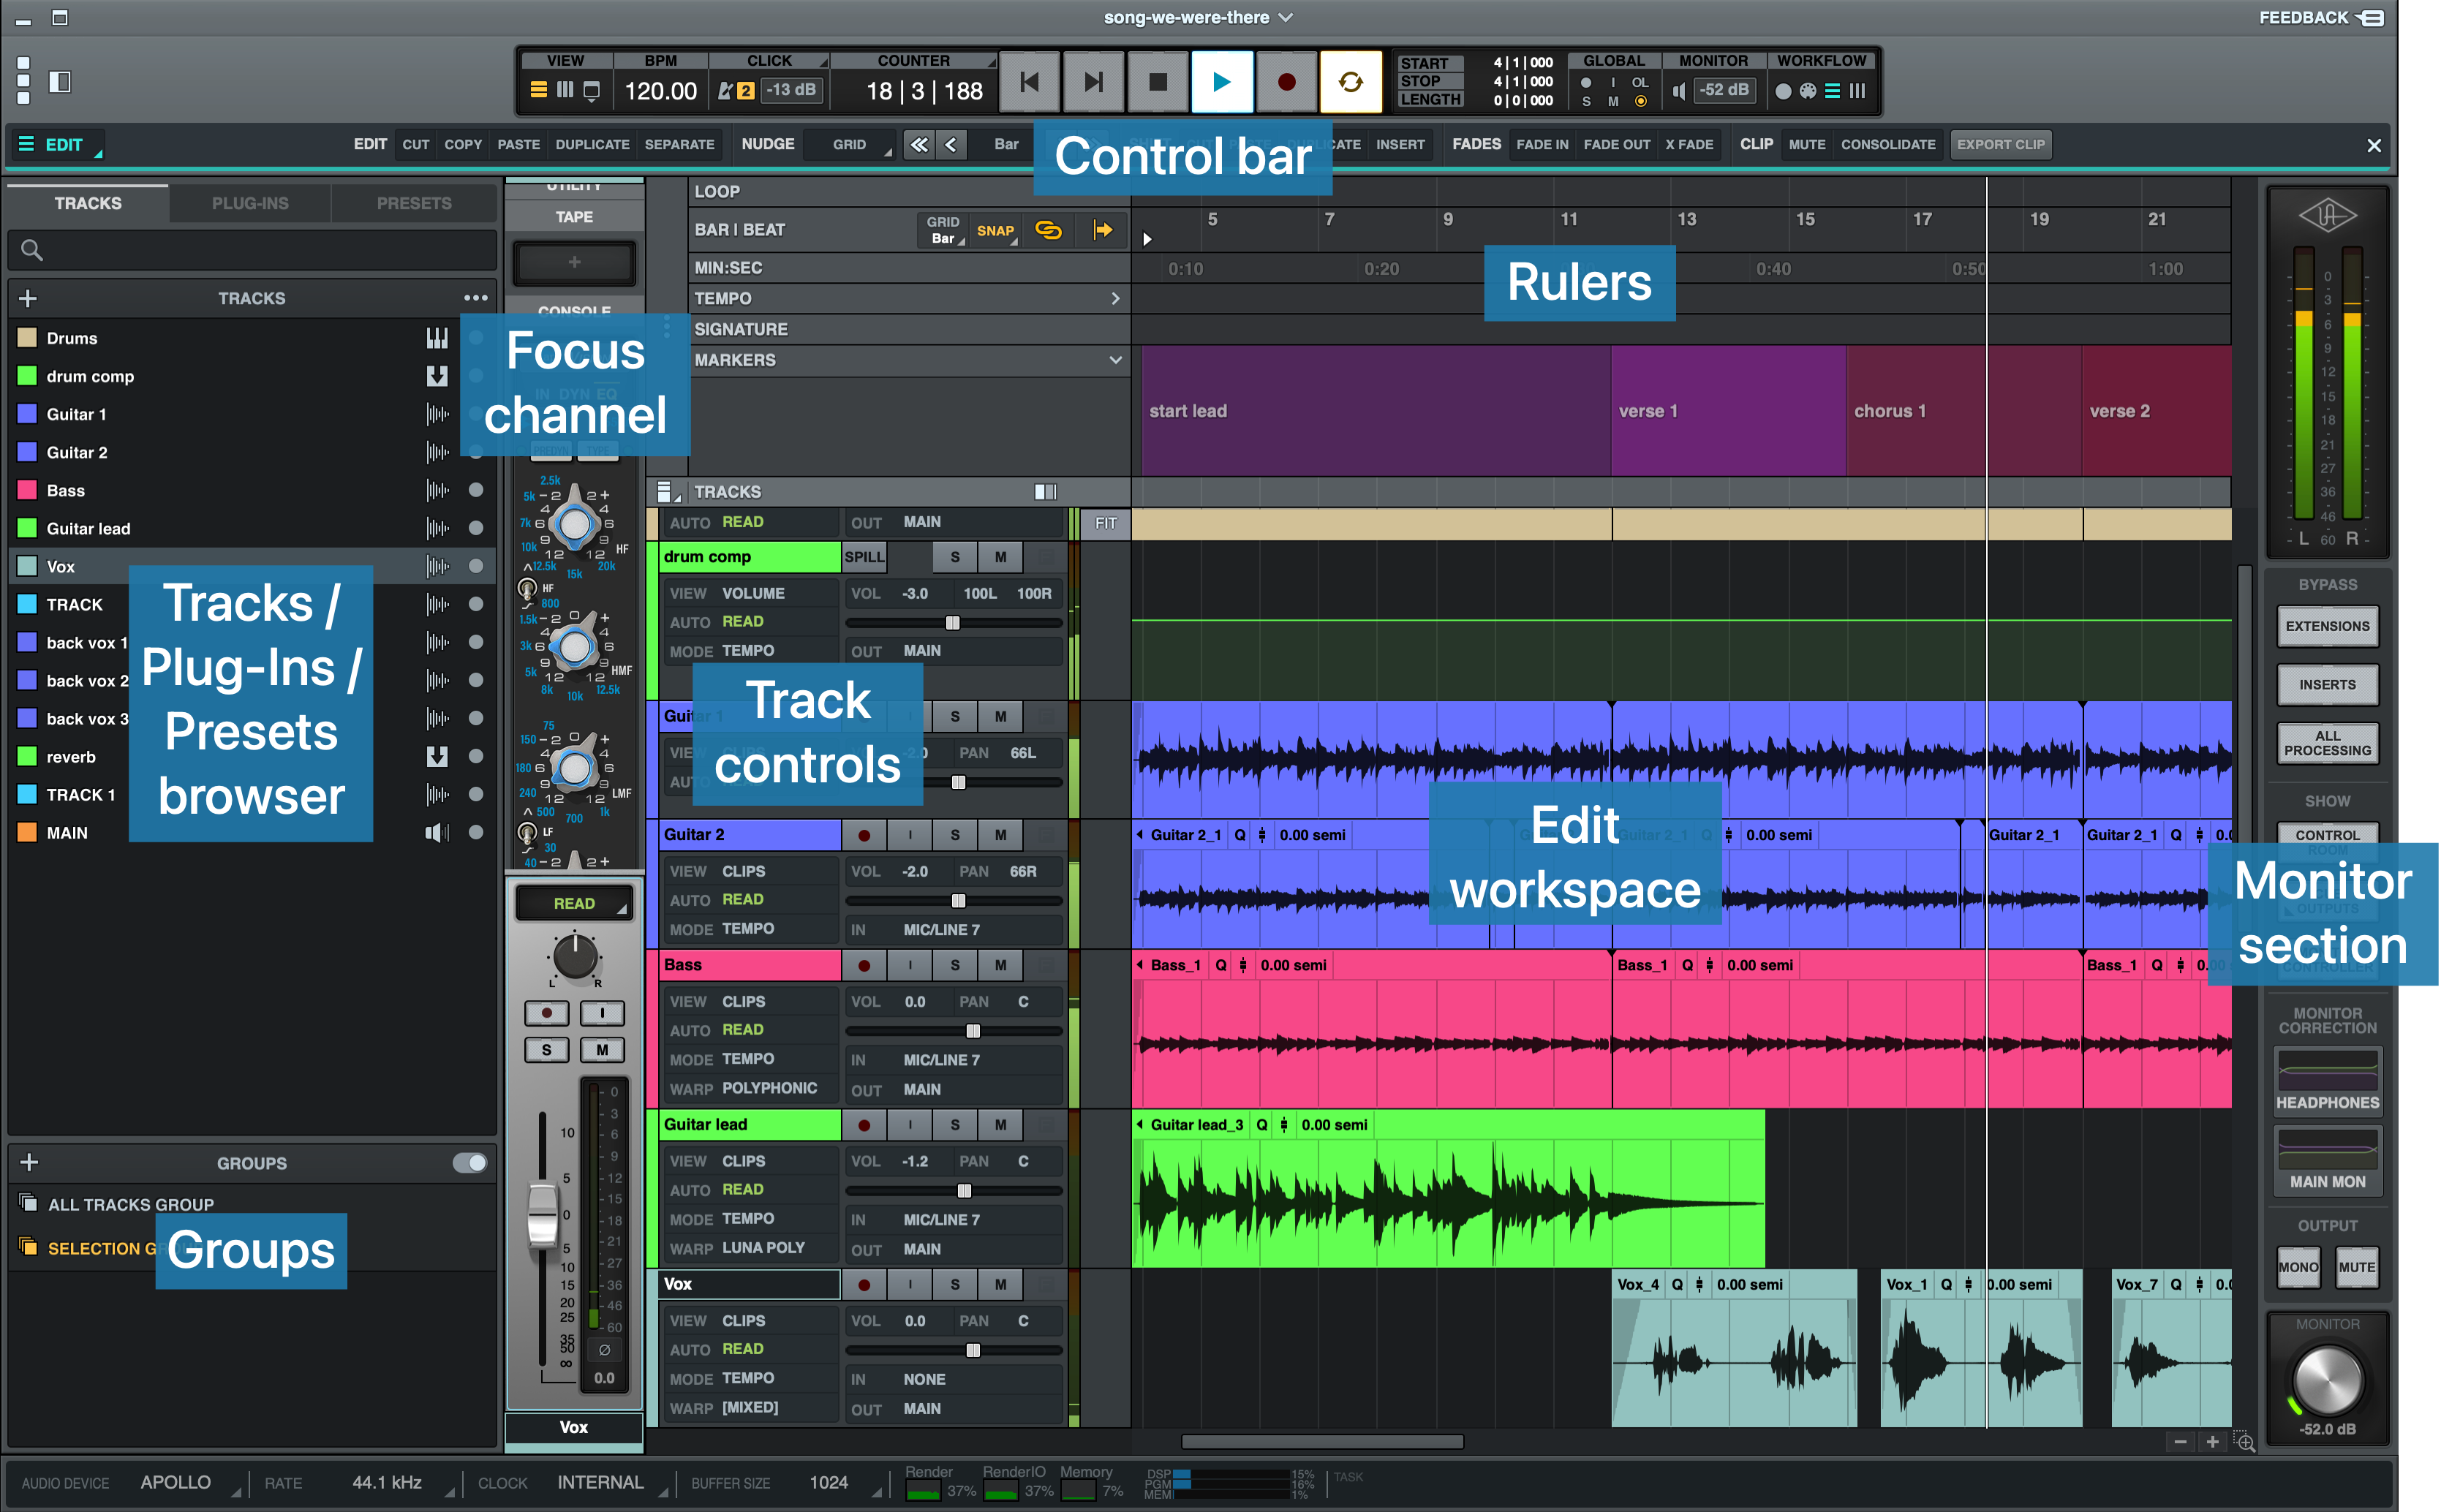
Task: Click the CONSOLIDATE clip button
Action: (1887, 145)
